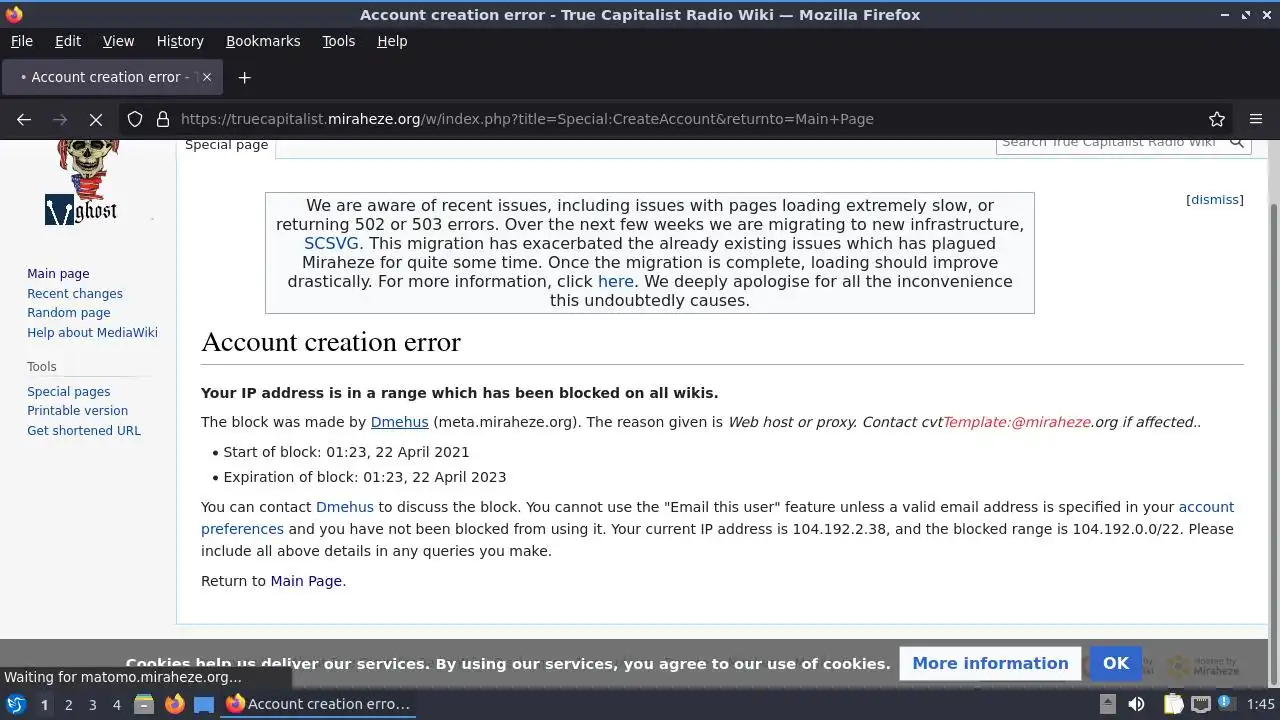
Task: Open the Help menu
Action: [x=392, y=41]
